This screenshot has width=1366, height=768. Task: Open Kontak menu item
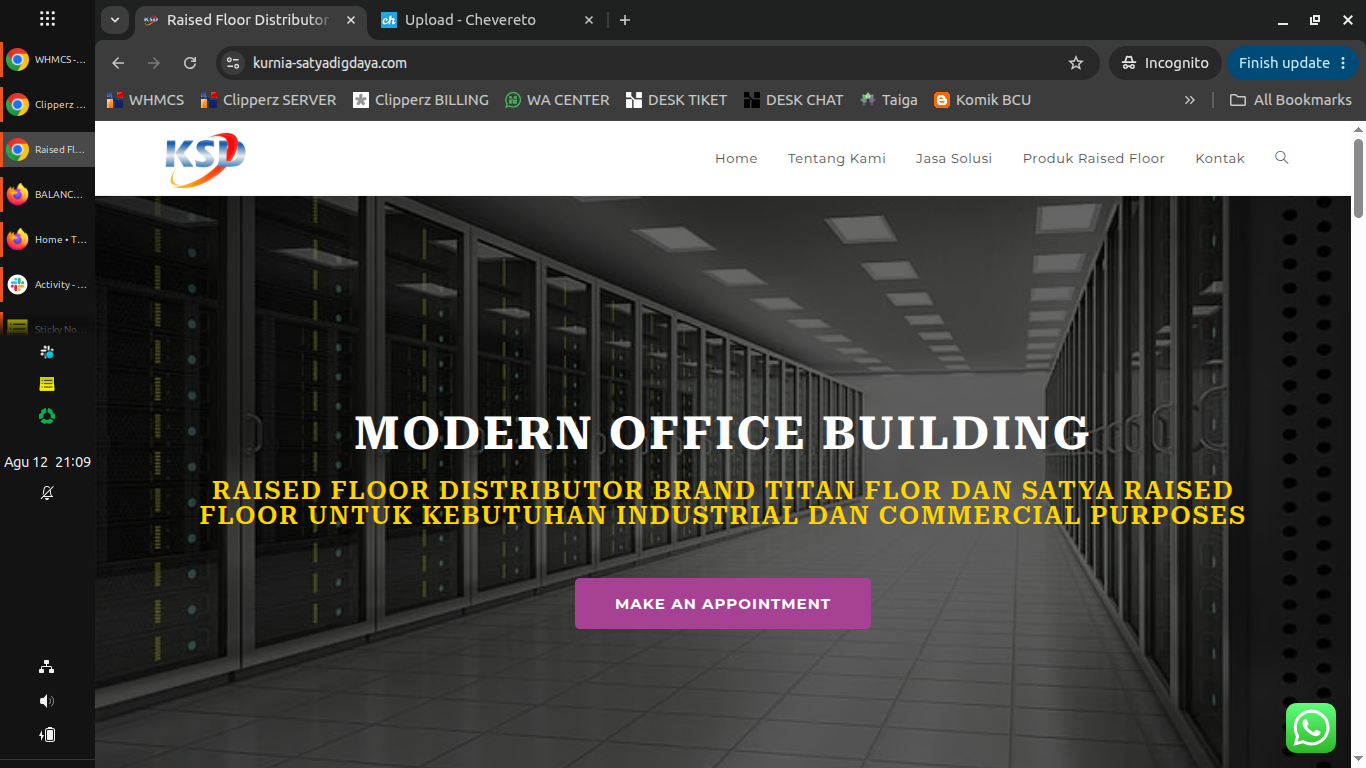pyautogui.click(x=1220, y=158)
